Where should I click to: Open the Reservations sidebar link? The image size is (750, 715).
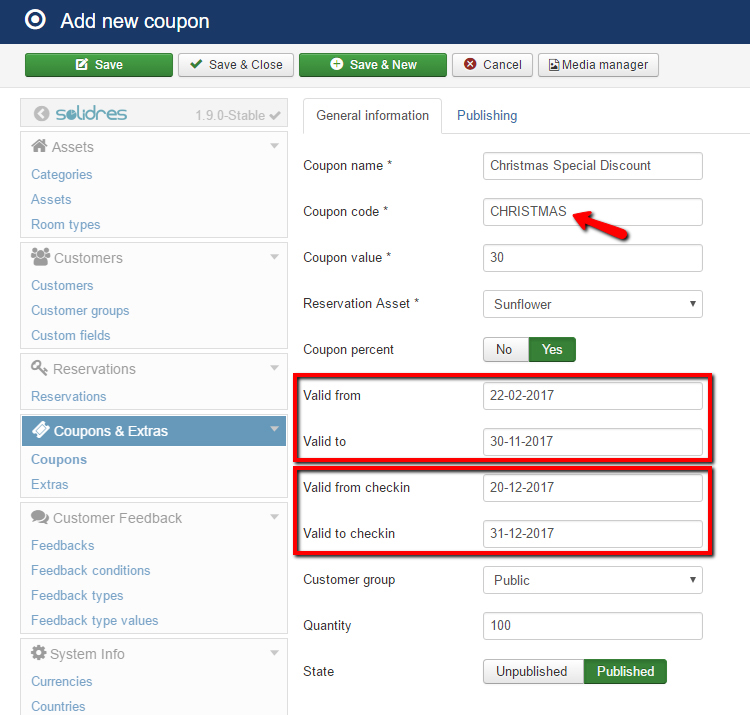[68, 396]
